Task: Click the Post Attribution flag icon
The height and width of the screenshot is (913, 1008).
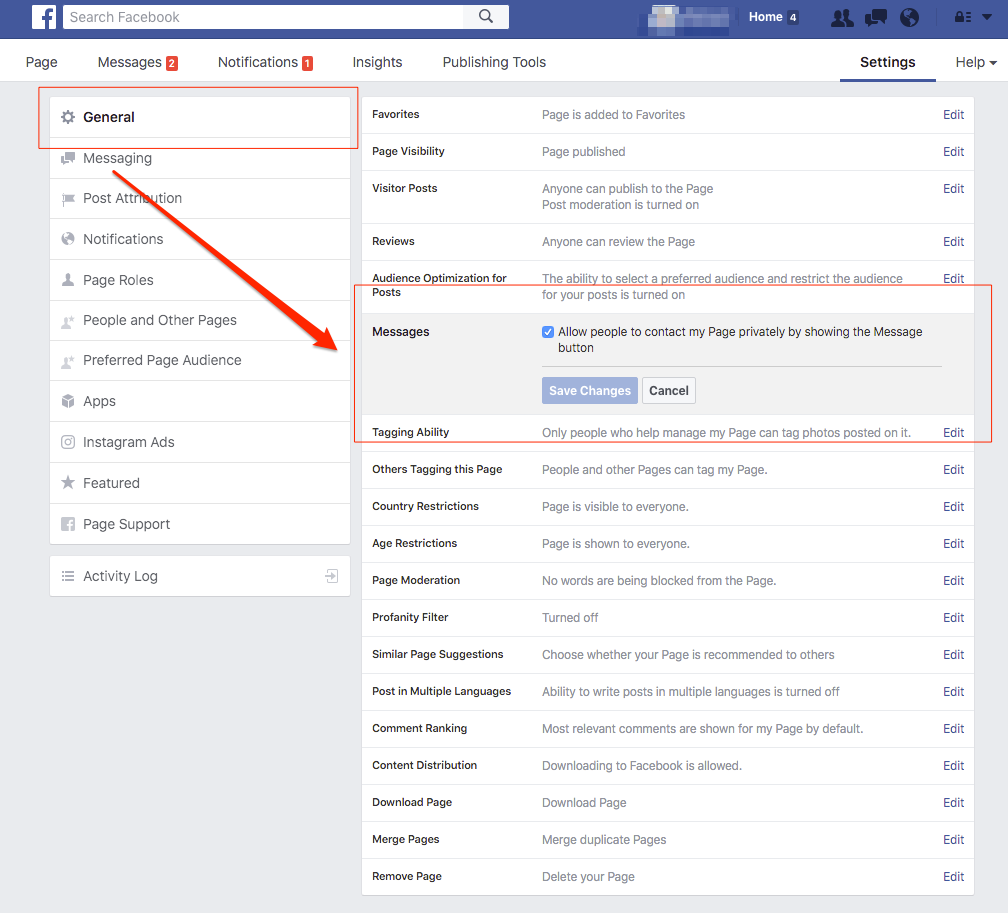Action: [68, 199]
